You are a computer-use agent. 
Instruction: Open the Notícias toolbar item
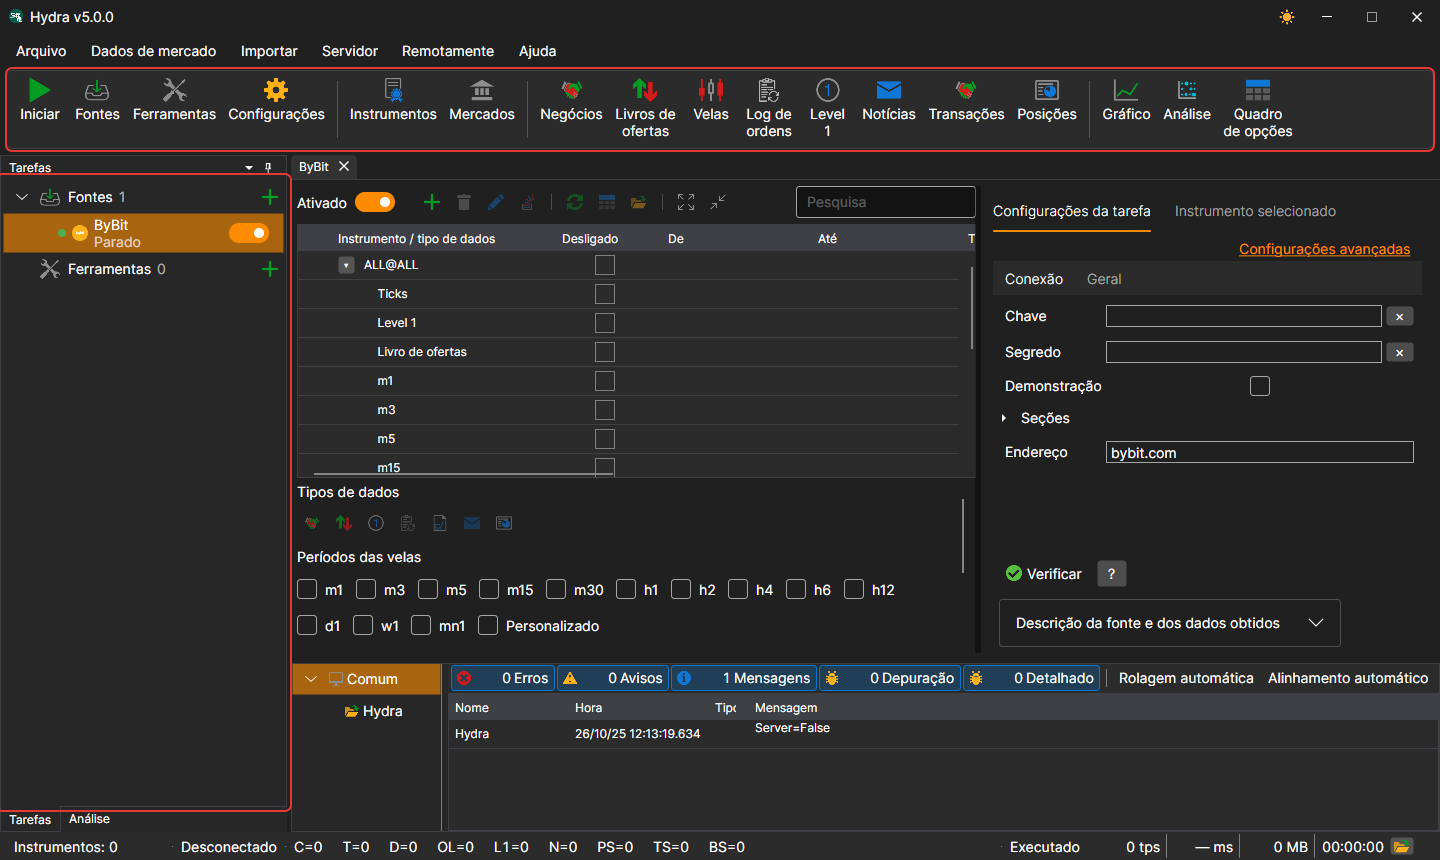[x=889, y=100]
